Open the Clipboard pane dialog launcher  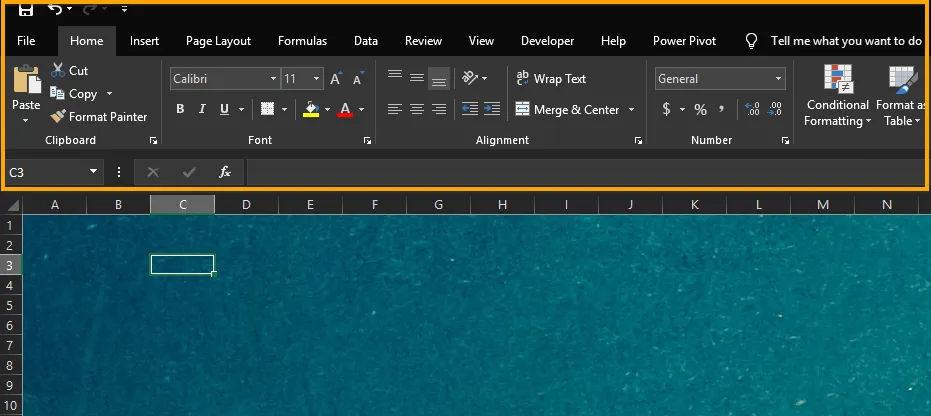154,141
